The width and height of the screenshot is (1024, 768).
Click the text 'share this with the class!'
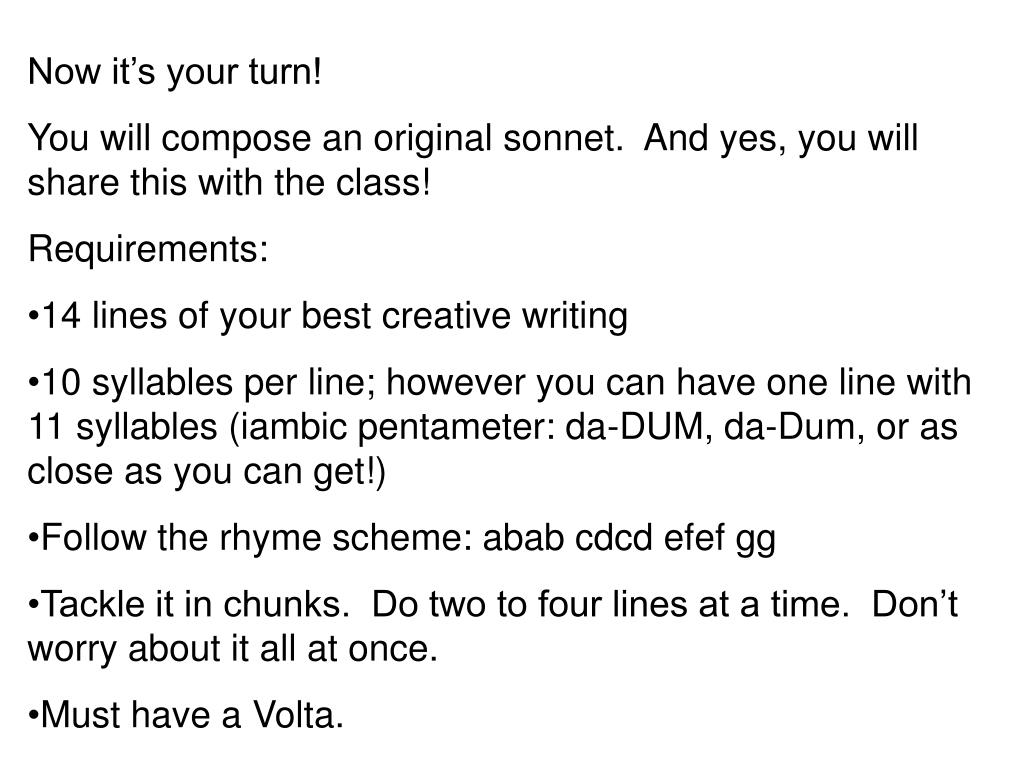[x=229, y=182]
